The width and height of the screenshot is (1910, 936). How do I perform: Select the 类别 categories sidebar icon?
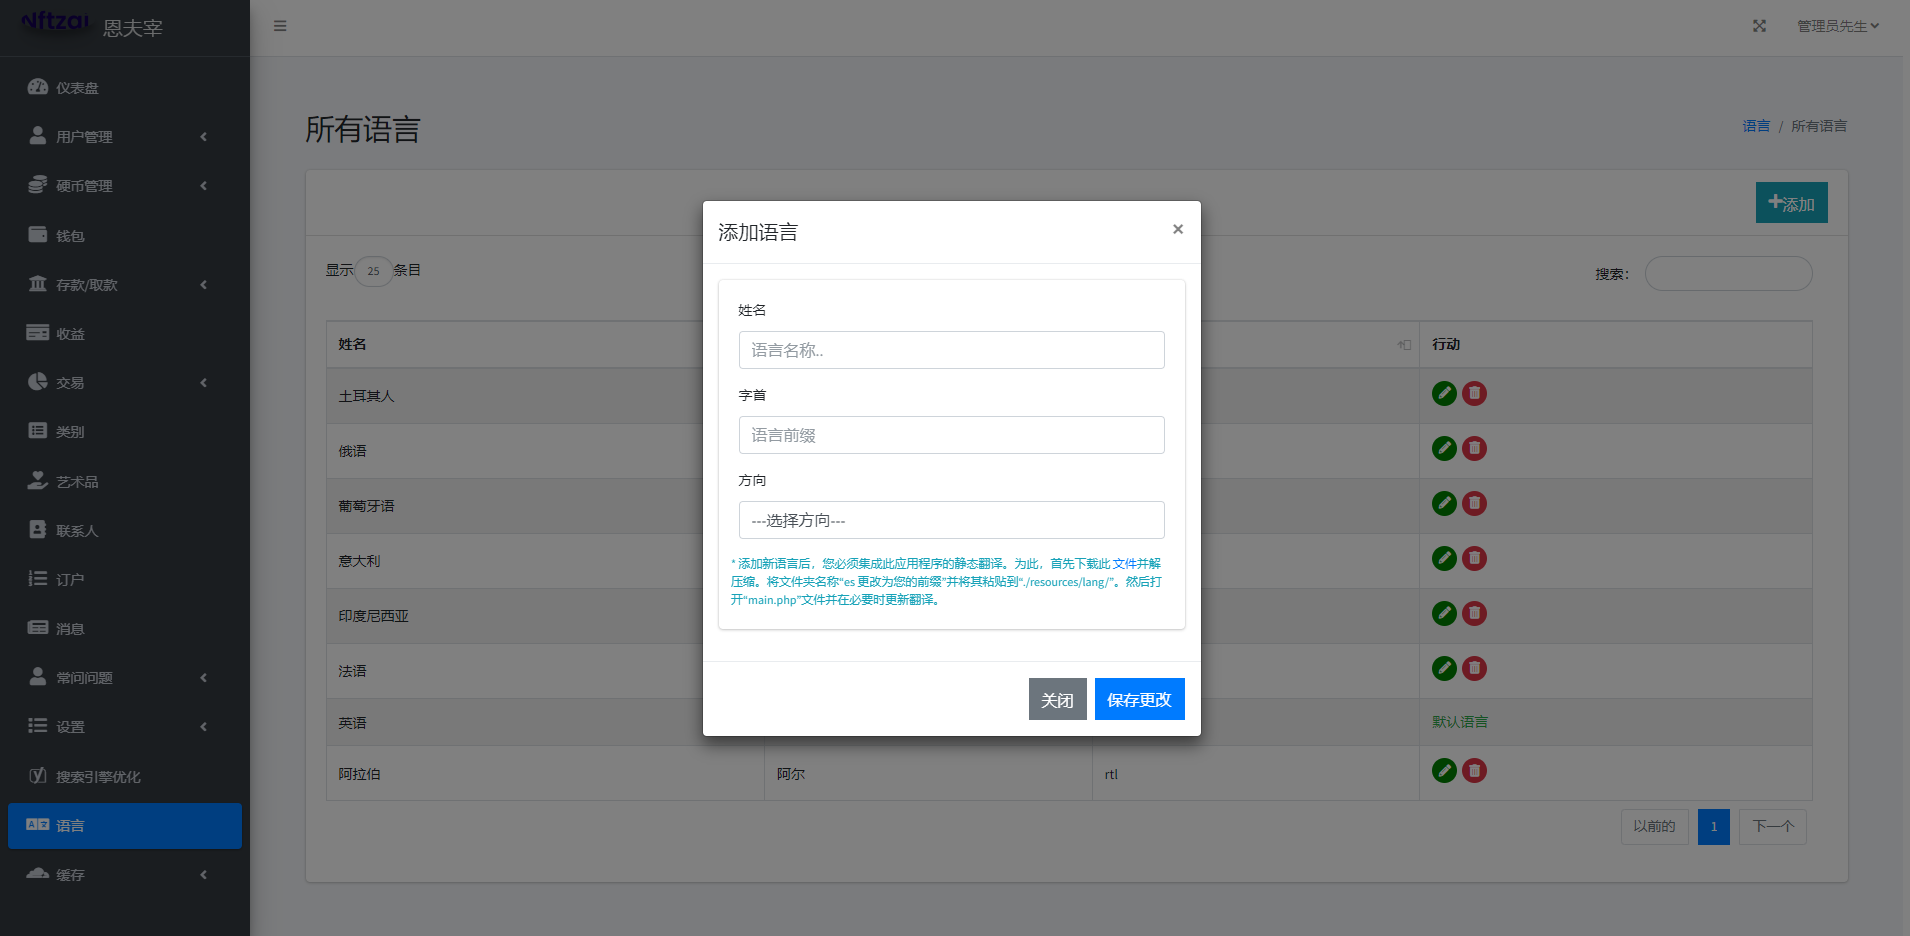pos(37,431)
